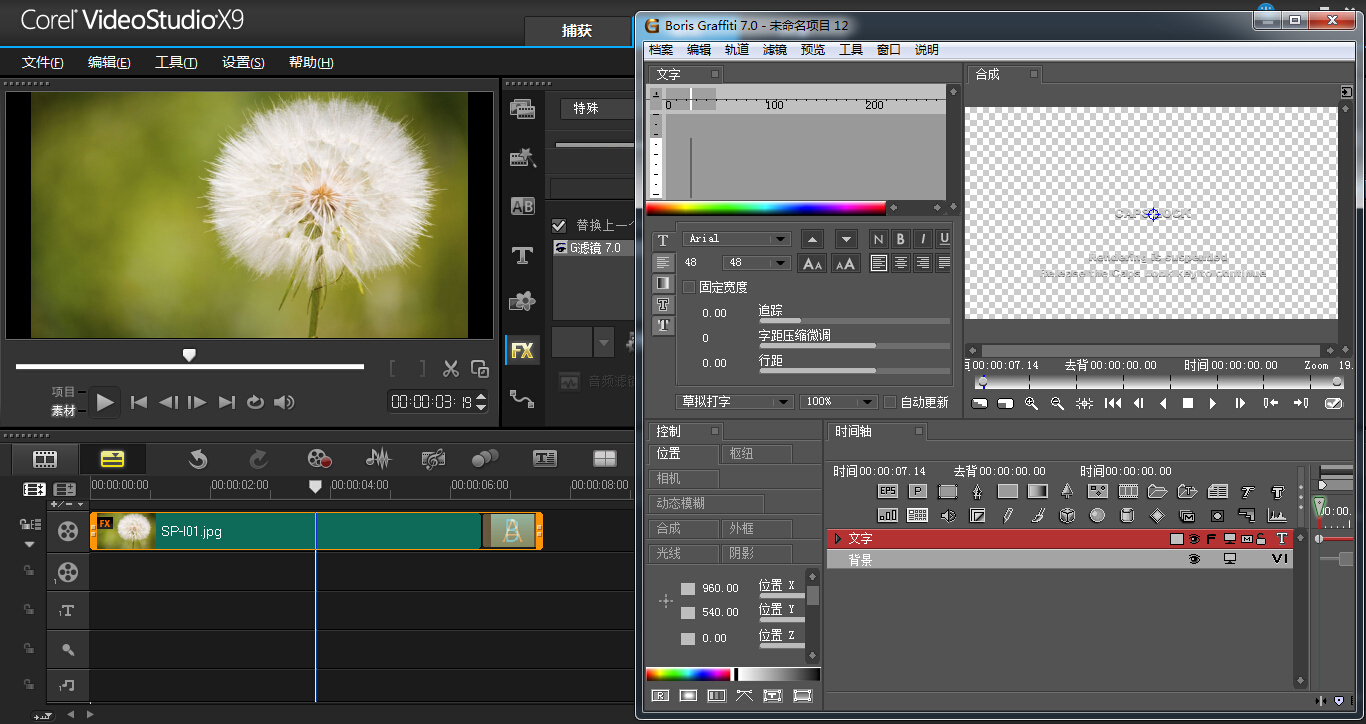The height and width of the screenshot is (724, 1366).
Task: Click the G滤镜 7.0 filter entry
Action: pos(594,247)
